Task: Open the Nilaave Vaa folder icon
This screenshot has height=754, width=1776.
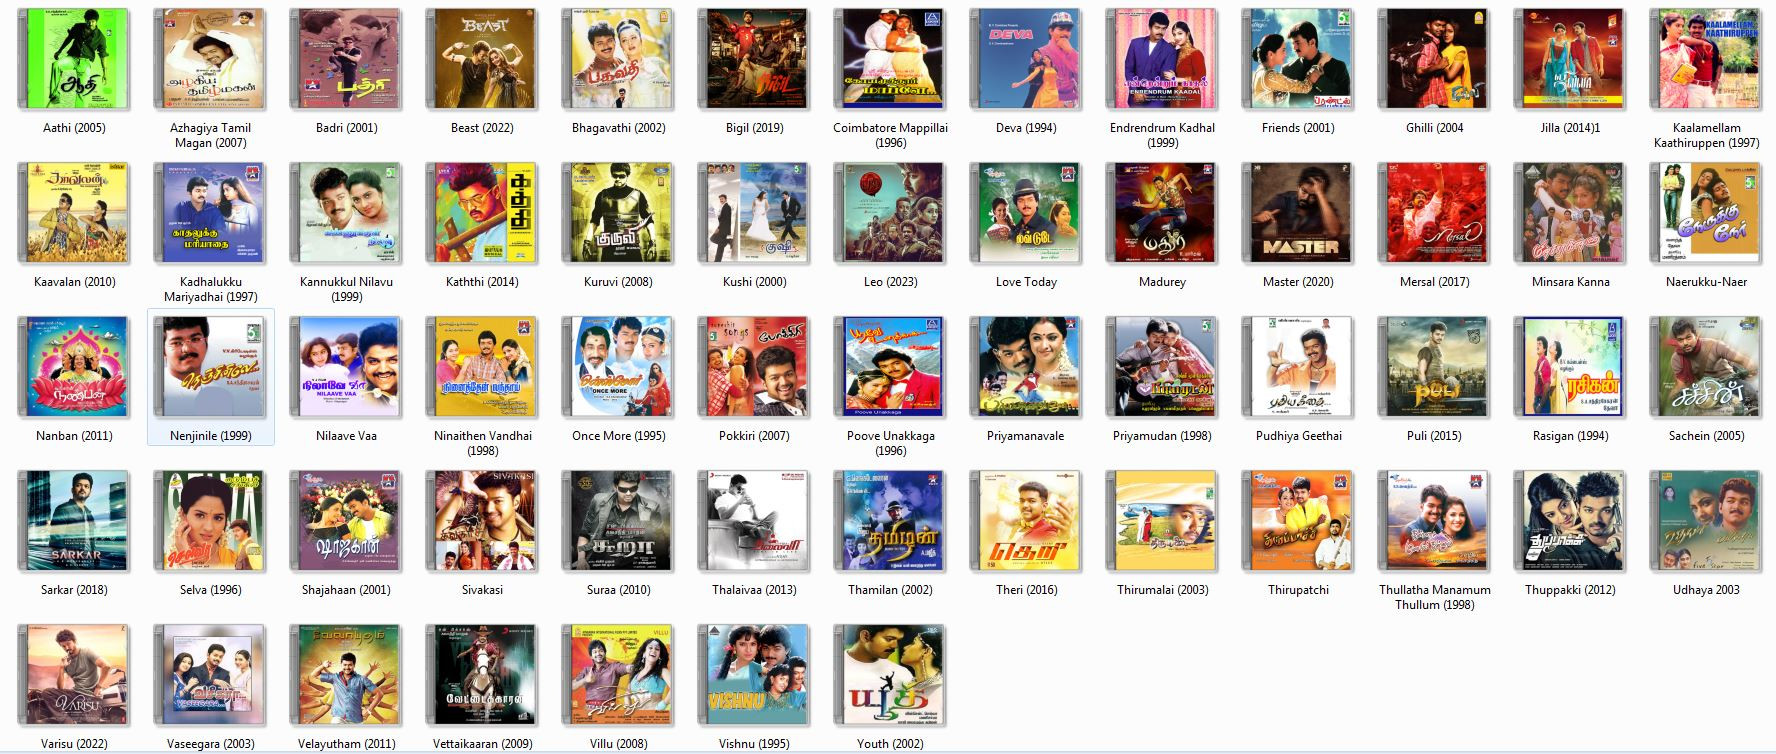Action: pyautogui.click(x=346, y=368)
